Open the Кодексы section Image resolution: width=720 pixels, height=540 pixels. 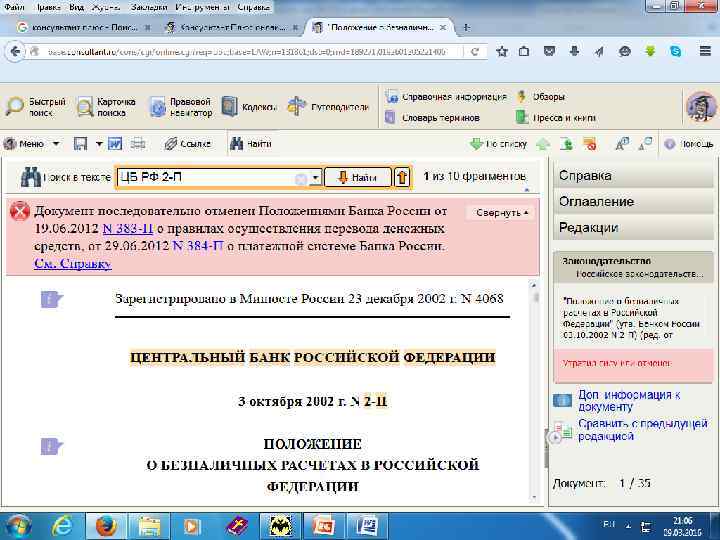coord(249,107)
